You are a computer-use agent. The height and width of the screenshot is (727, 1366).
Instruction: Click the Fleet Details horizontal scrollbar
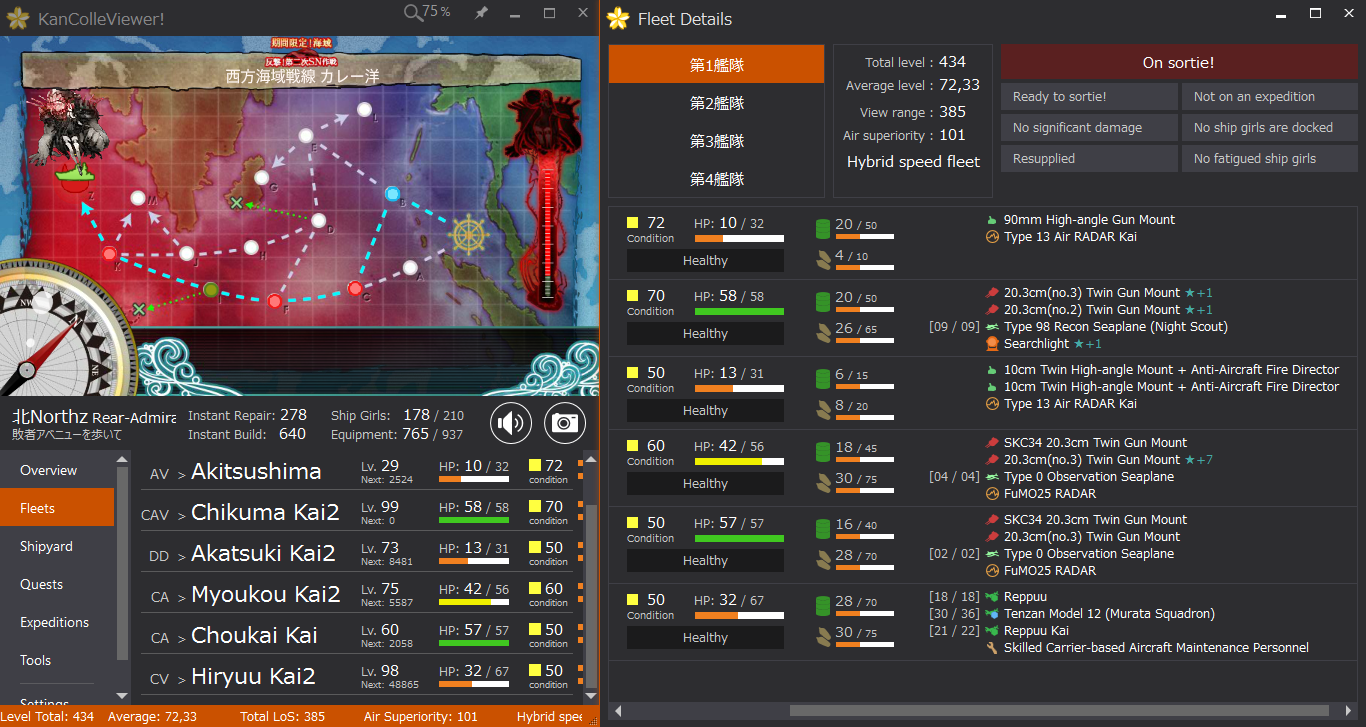click(1060, 711)
